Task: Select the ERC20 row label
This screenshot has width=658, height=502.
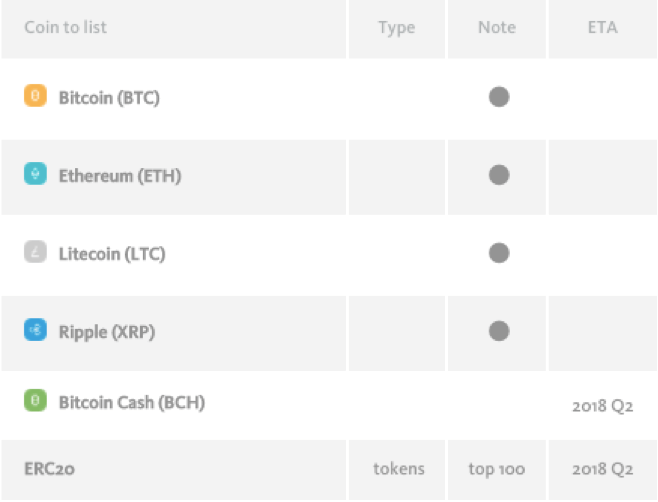Action: (x=50, y=469)
